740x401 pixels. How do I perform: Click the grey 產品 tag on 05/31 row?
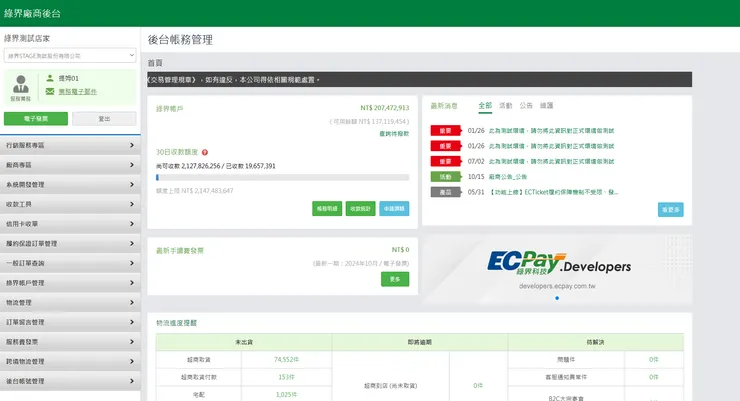coord(446,192)
